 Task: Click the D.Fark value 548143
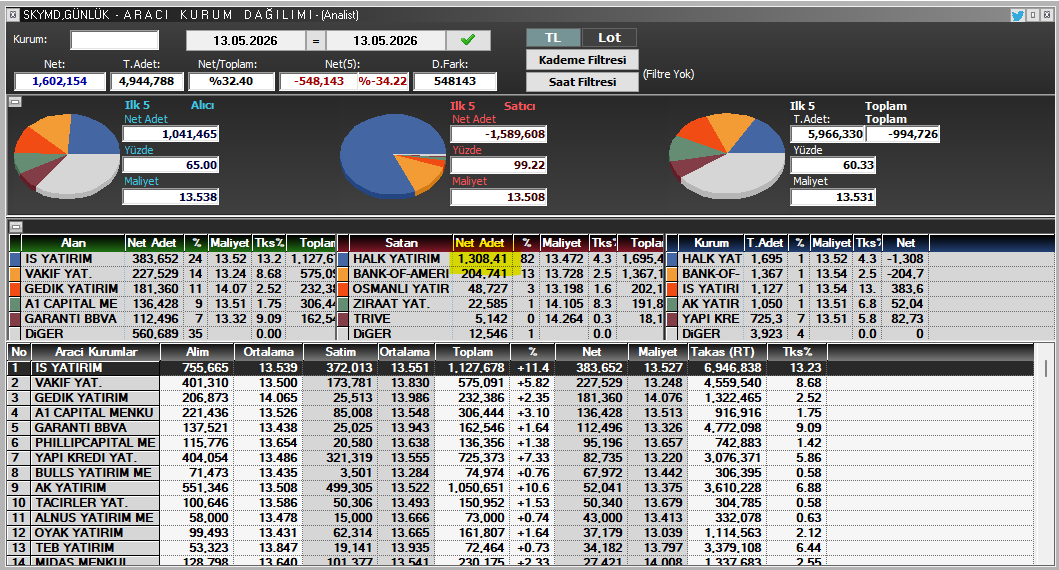coord(455,81)
